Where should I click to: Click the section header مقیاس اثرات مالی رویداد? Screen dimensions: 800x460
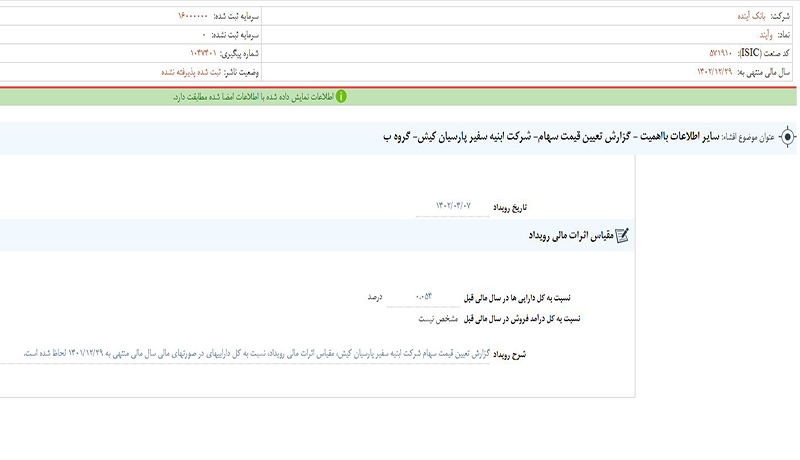(x=569, y=236)
